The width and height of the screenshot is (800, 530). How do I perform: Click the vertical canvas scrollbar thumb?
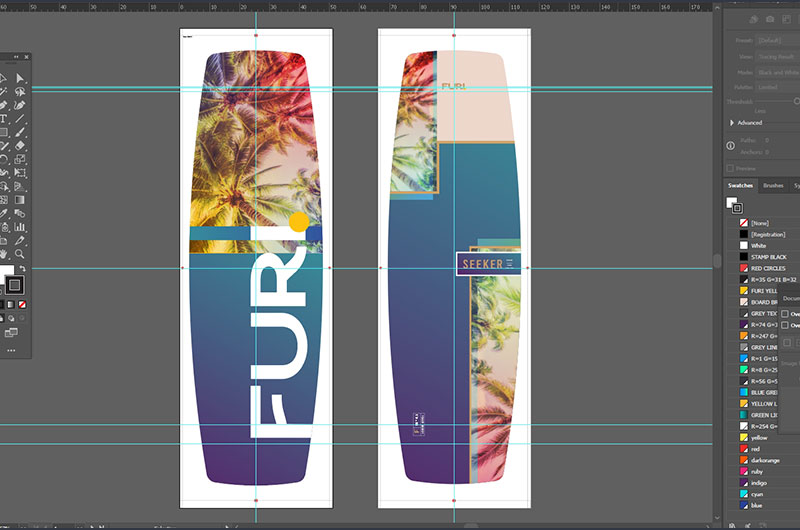pos(717,261)
